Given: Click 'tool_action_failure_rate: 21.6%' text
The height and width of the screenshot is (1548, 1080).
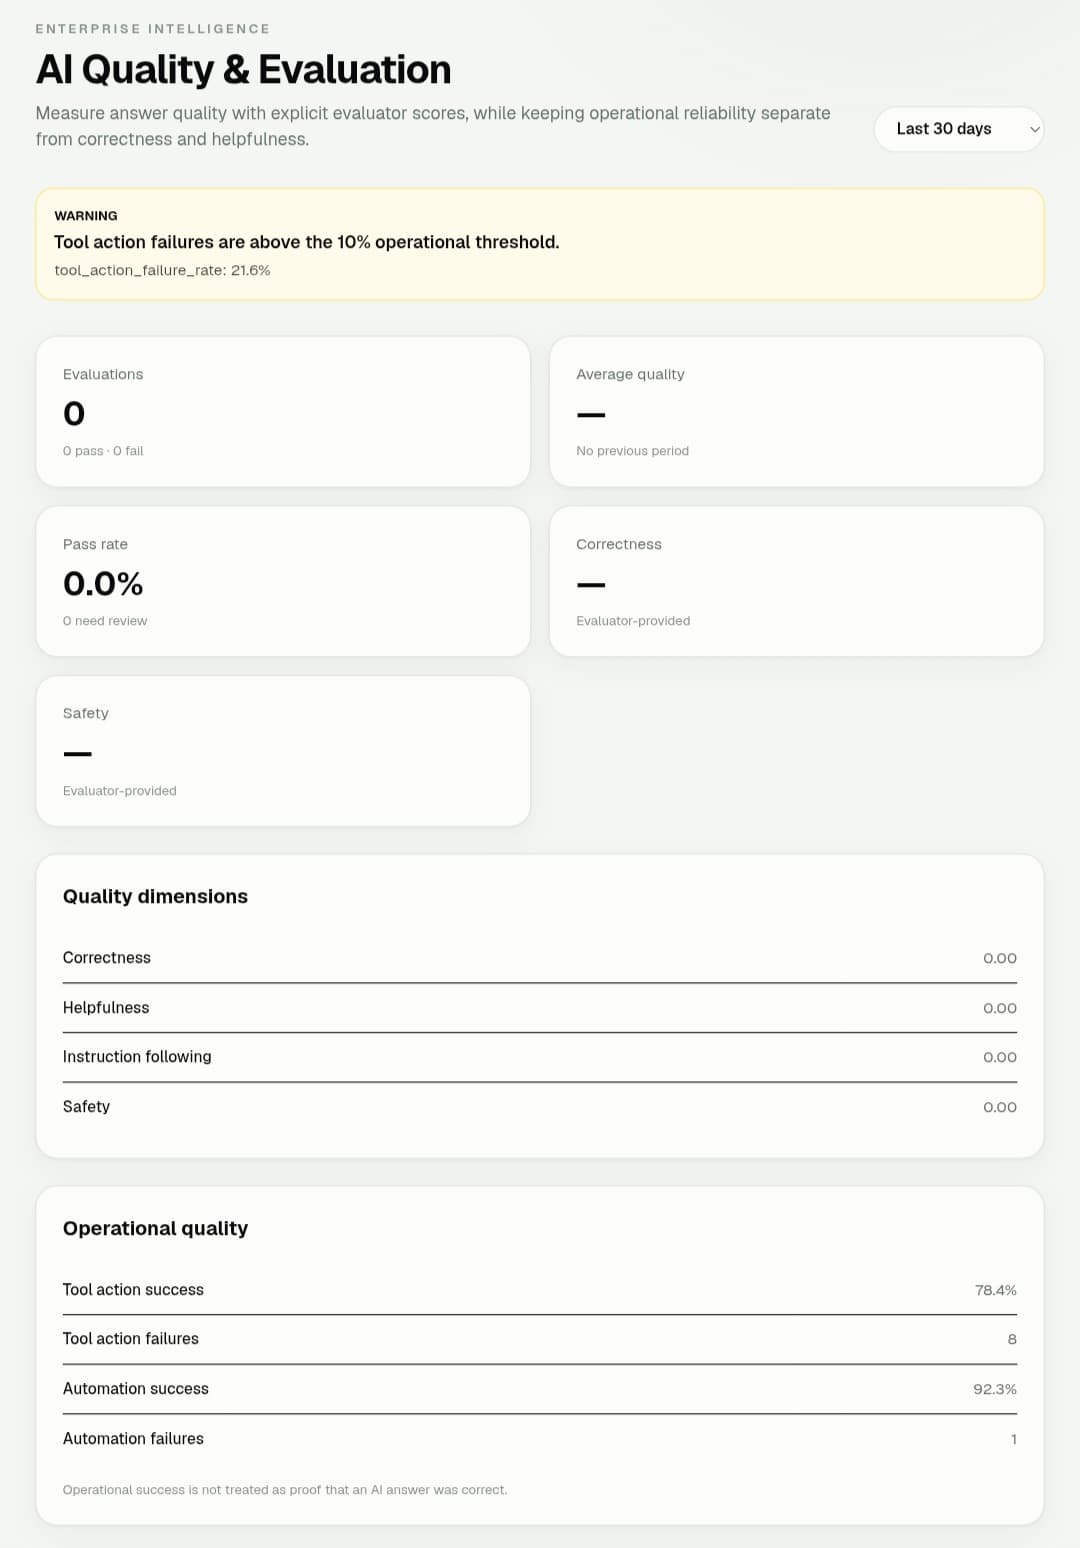Looking at the screenshot, I should point(162,270).
